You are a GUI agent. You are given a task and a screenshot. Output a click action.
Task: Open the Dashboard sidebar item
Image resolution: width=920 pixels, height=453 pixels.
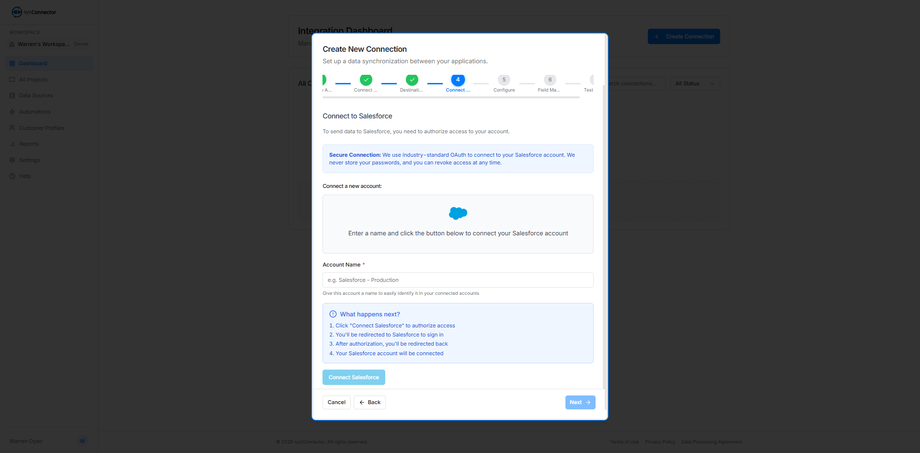coord(49,63)
